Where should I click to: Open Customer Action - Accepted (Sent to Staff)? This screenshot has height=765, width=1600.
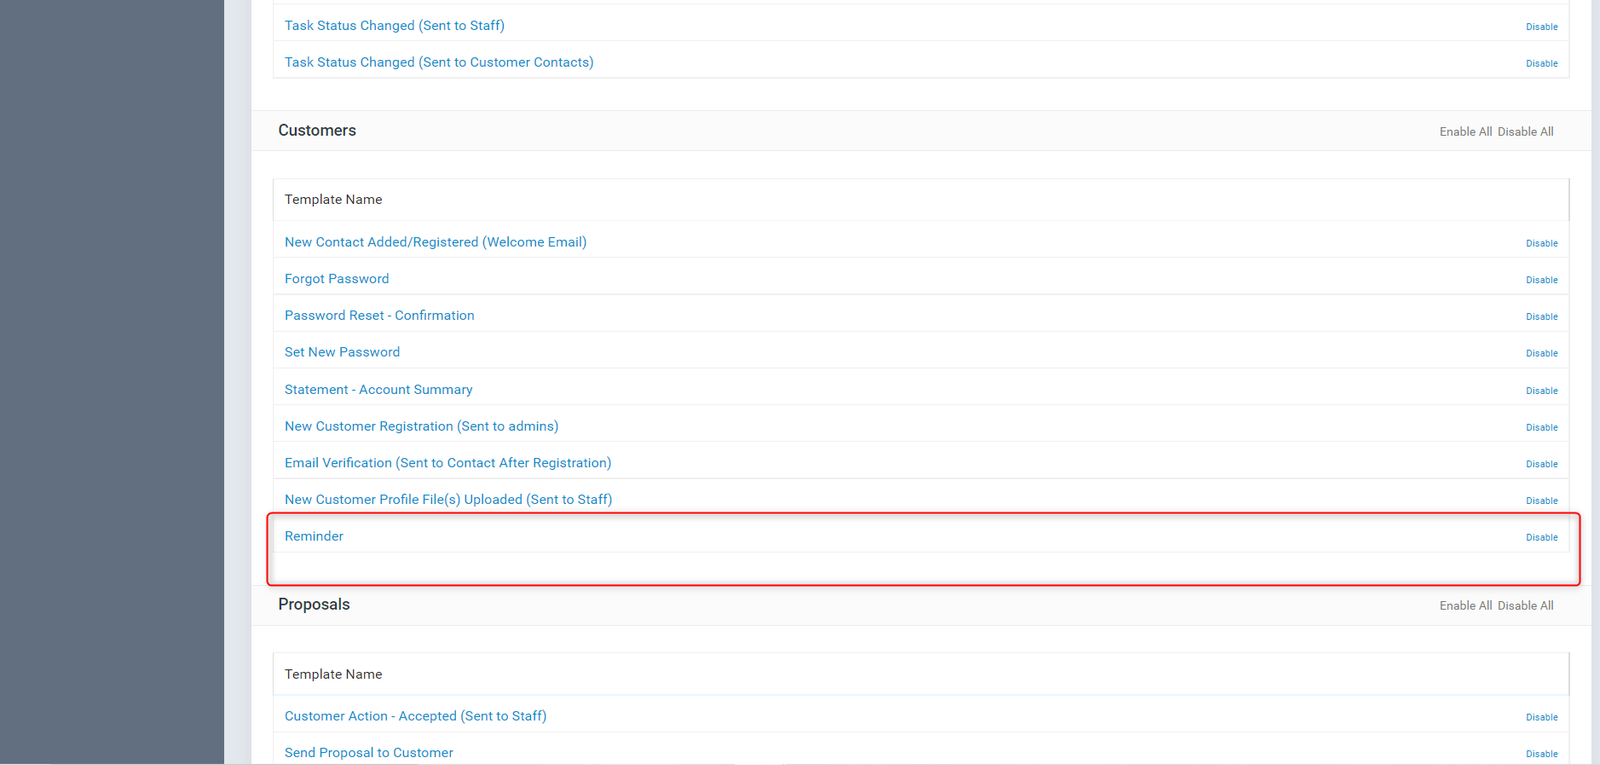(415, 716)
